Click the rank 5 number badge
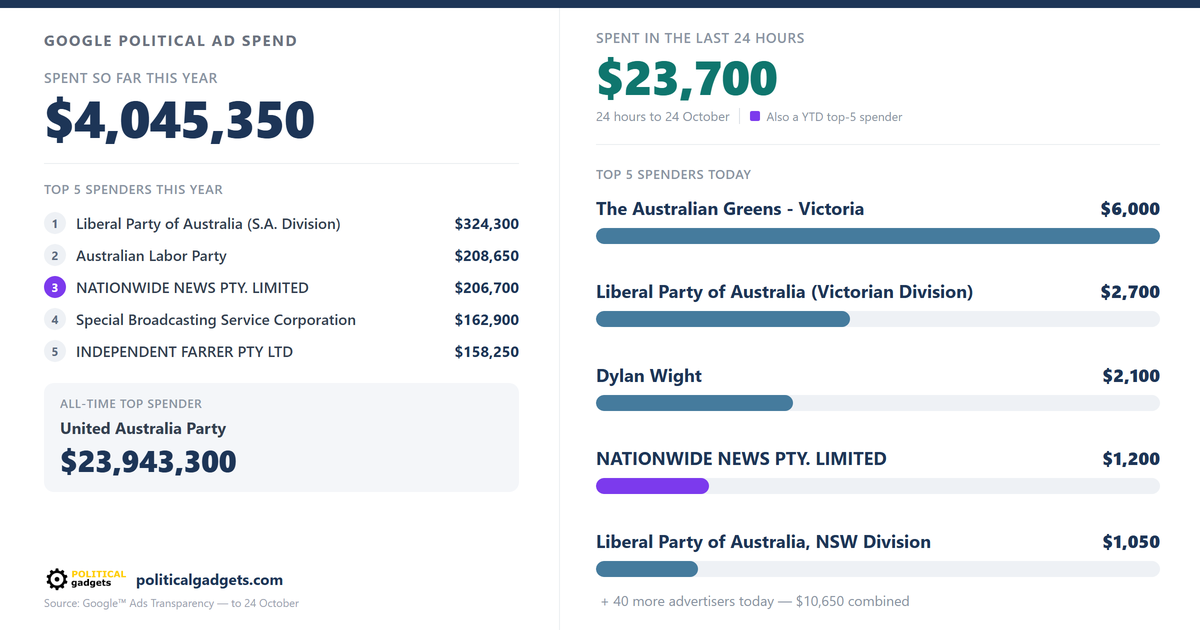The image size is (1200, 630). pos(55,352)
